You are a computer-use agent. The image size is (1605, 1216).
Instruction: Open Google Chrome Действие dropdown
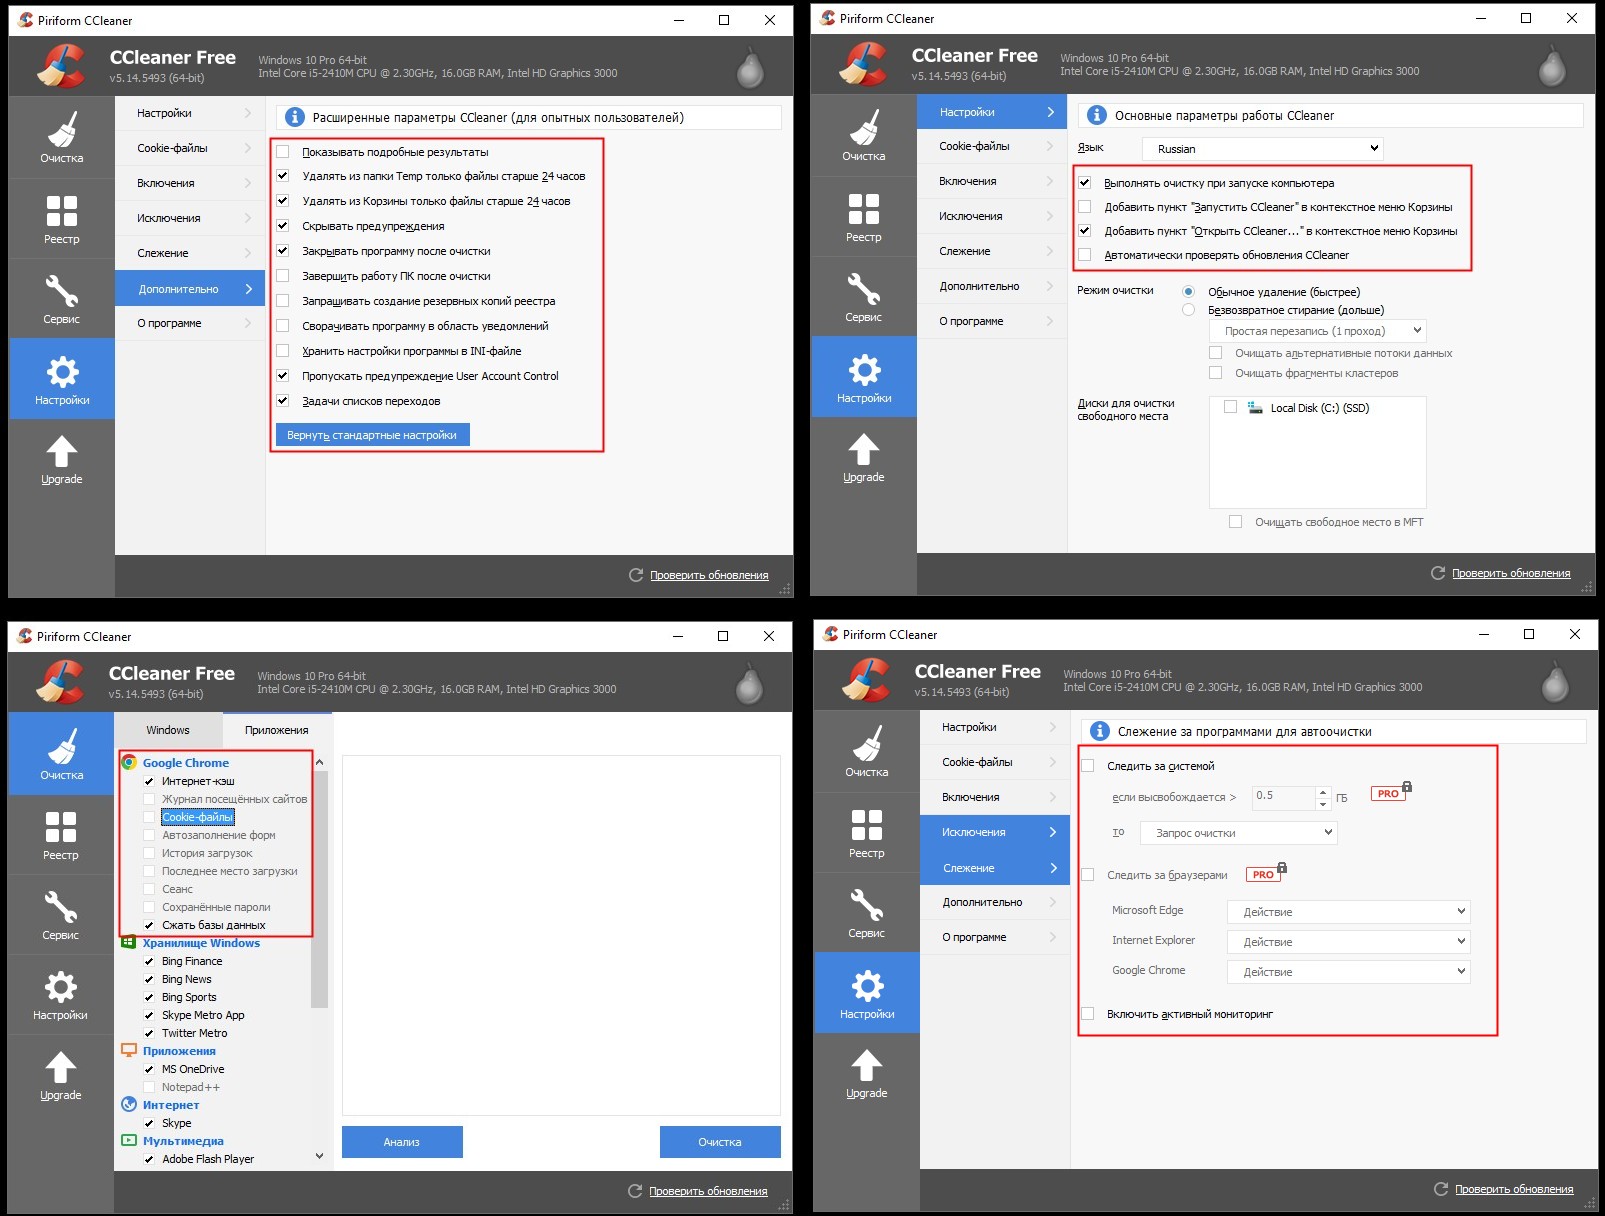[1349, 972]
